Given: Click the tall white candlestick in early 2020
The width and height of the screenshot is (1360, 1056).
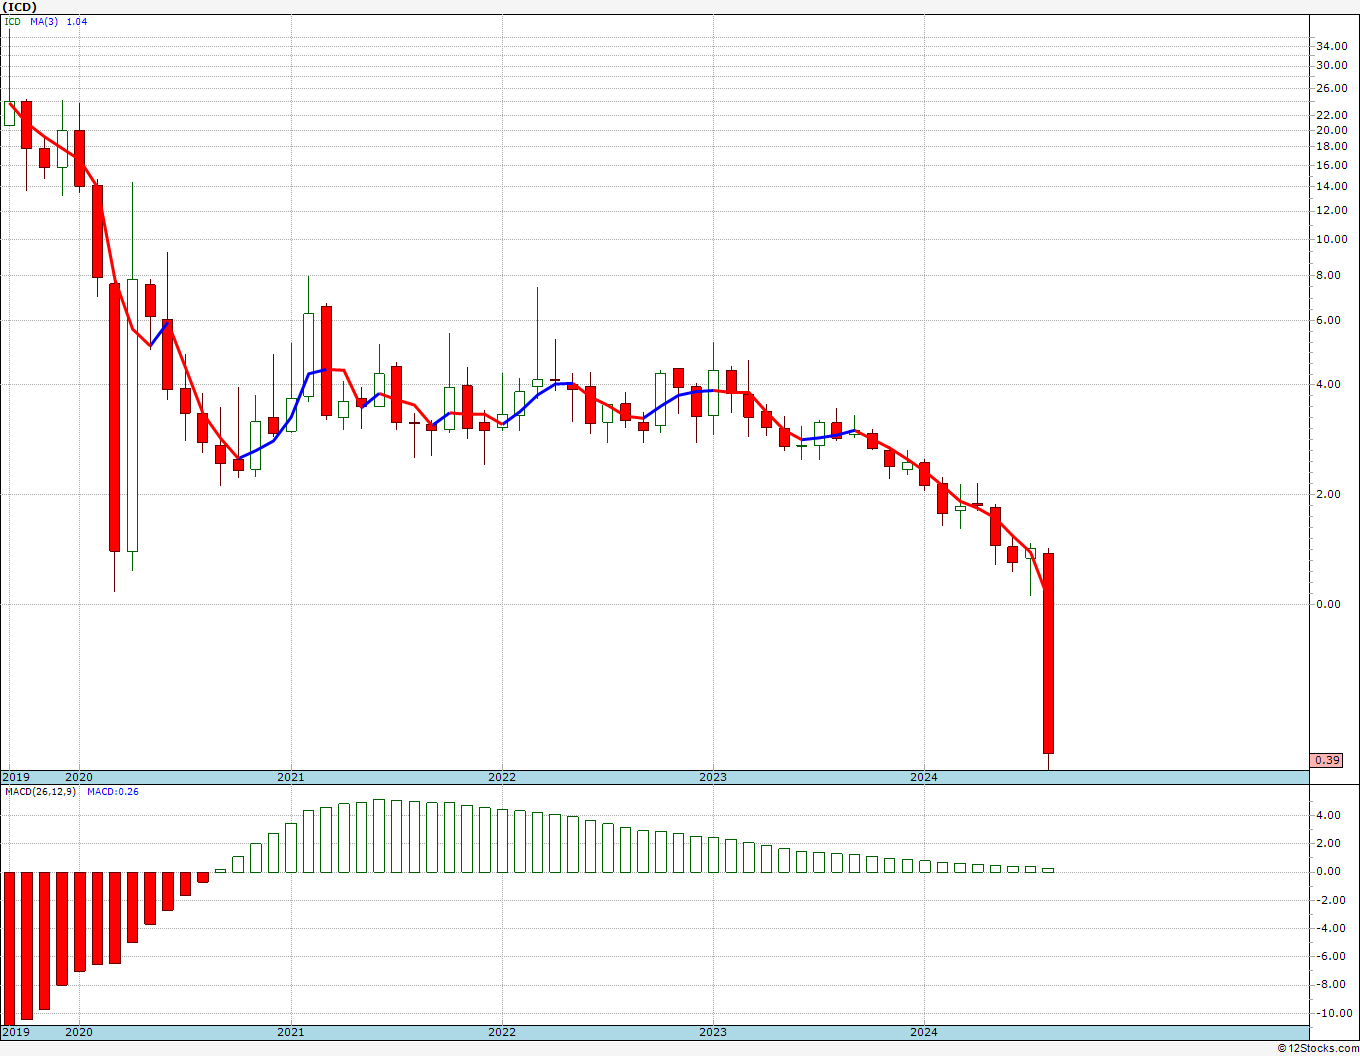Looking at the screenshot, I should [132, 415].
